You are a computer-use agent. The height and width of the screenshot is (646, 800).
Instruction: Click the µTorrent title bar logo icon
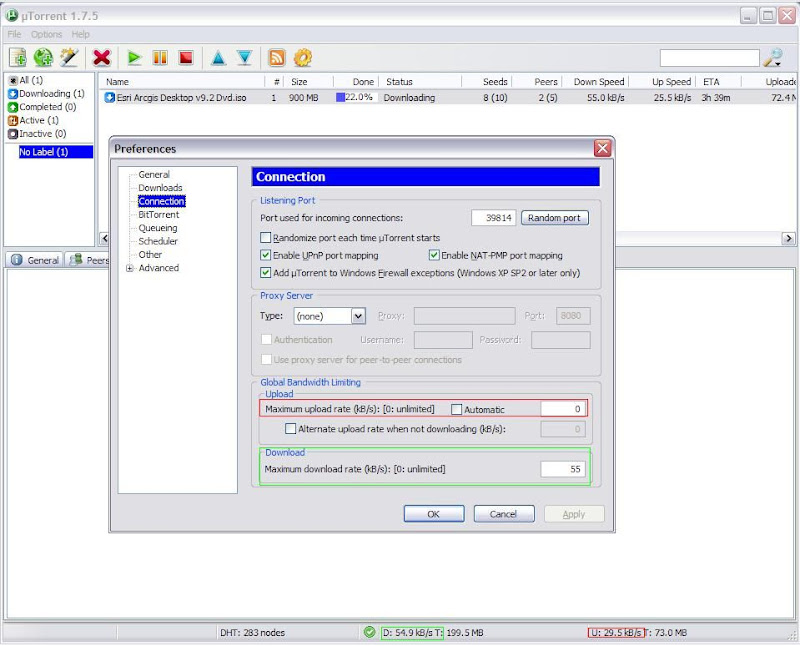[x=11, y=15]
